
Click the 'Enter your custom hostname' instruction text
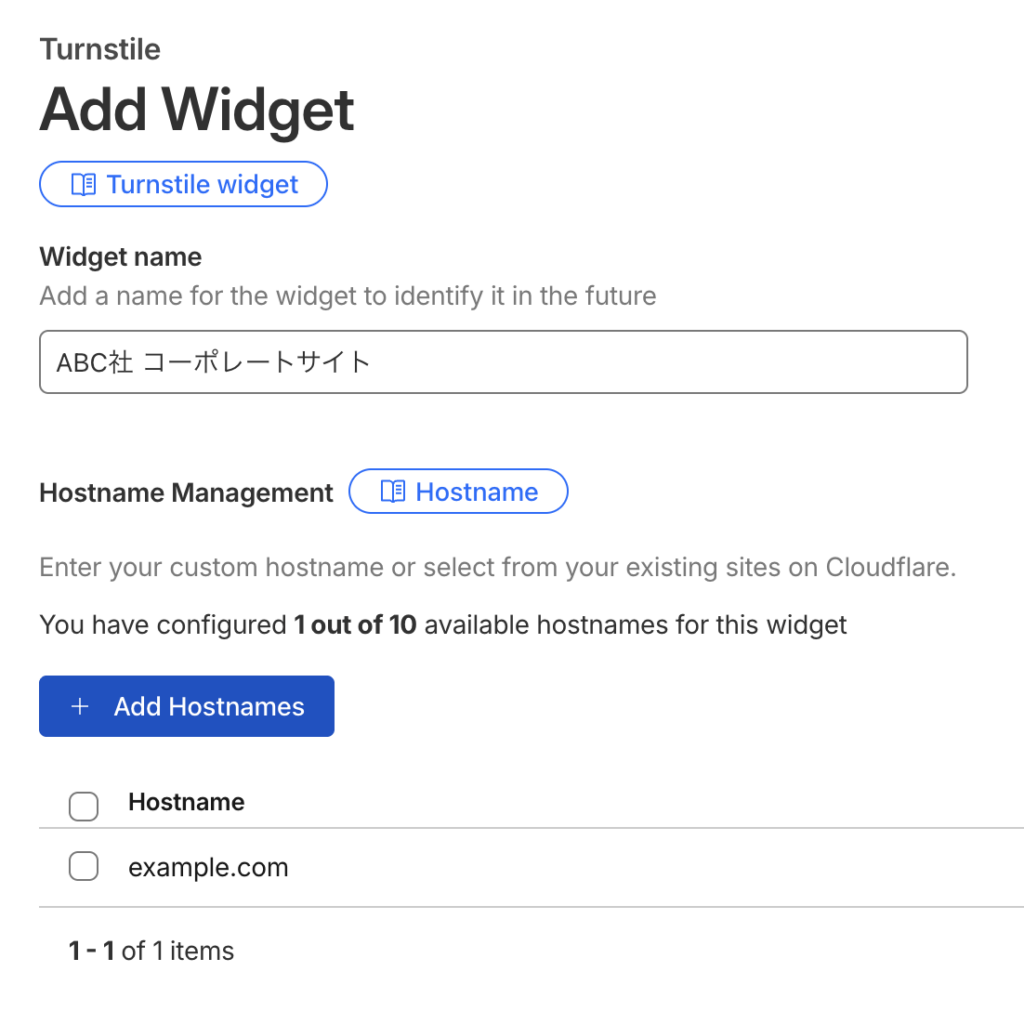click(497, 568)
